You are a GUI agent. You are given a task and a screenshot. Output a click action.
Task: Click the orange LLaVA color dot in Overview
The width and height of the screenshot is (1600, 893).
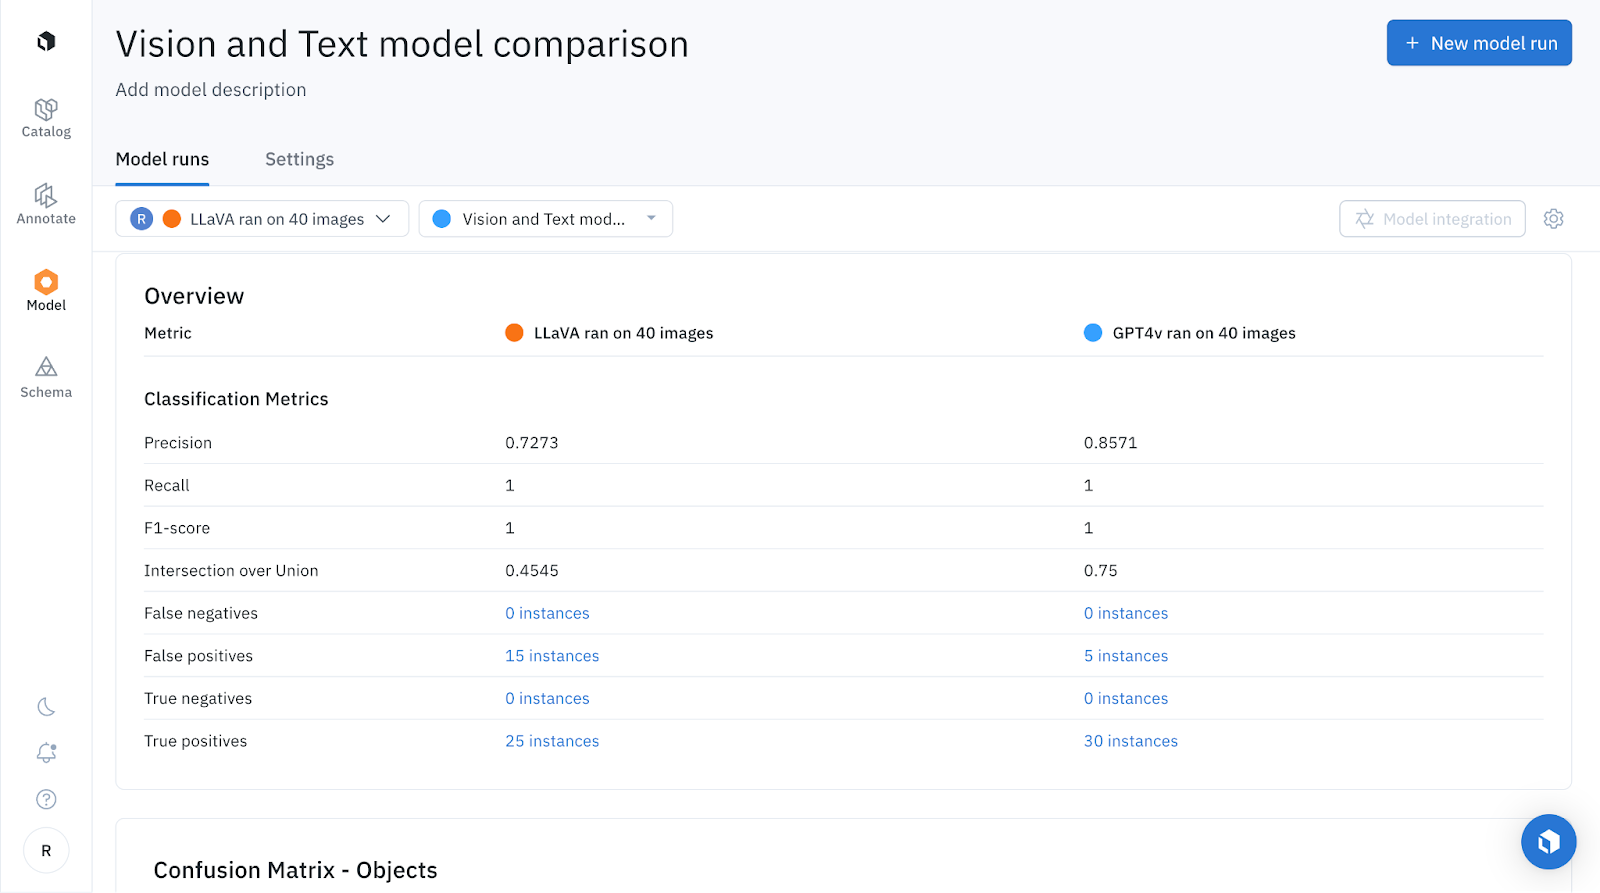click(x=514, y=333)
